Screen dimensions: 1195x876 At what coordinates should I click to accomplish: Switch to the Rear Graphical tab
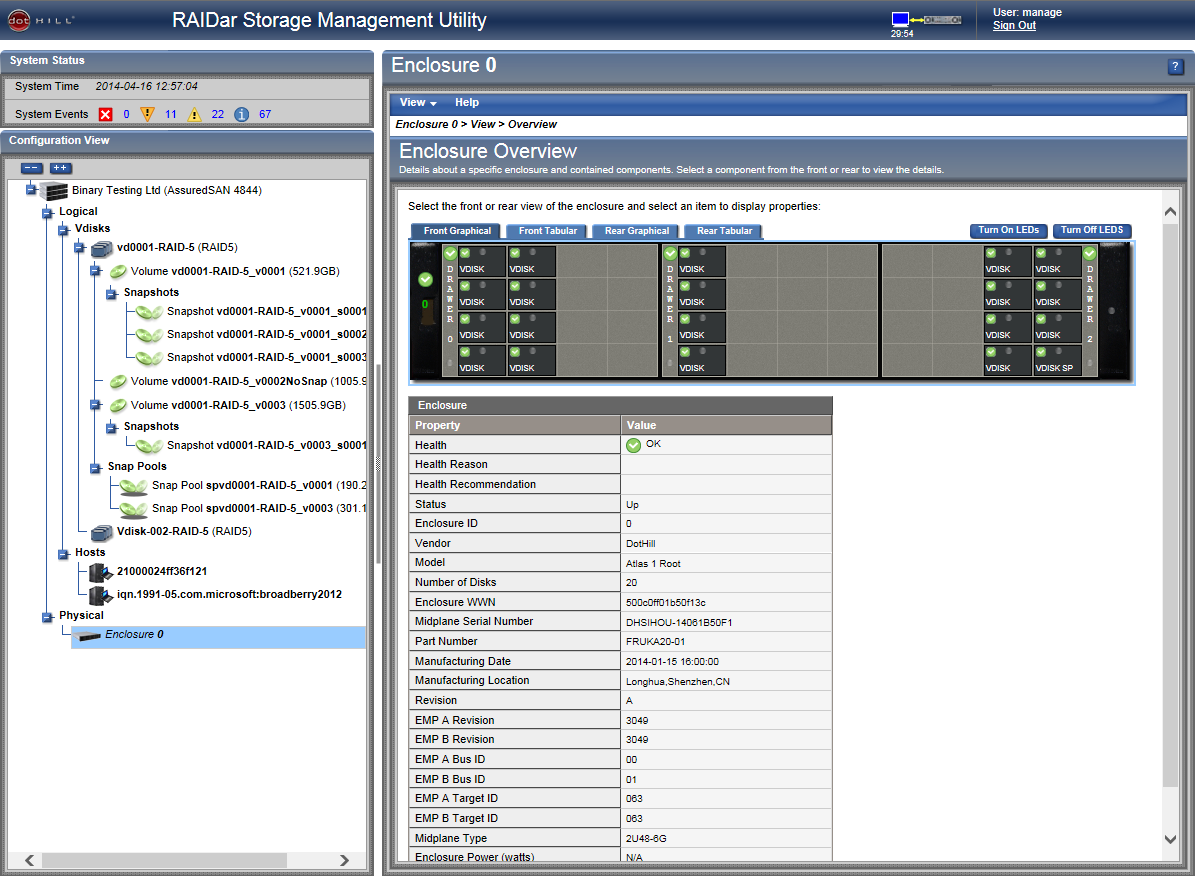point(636,231)
